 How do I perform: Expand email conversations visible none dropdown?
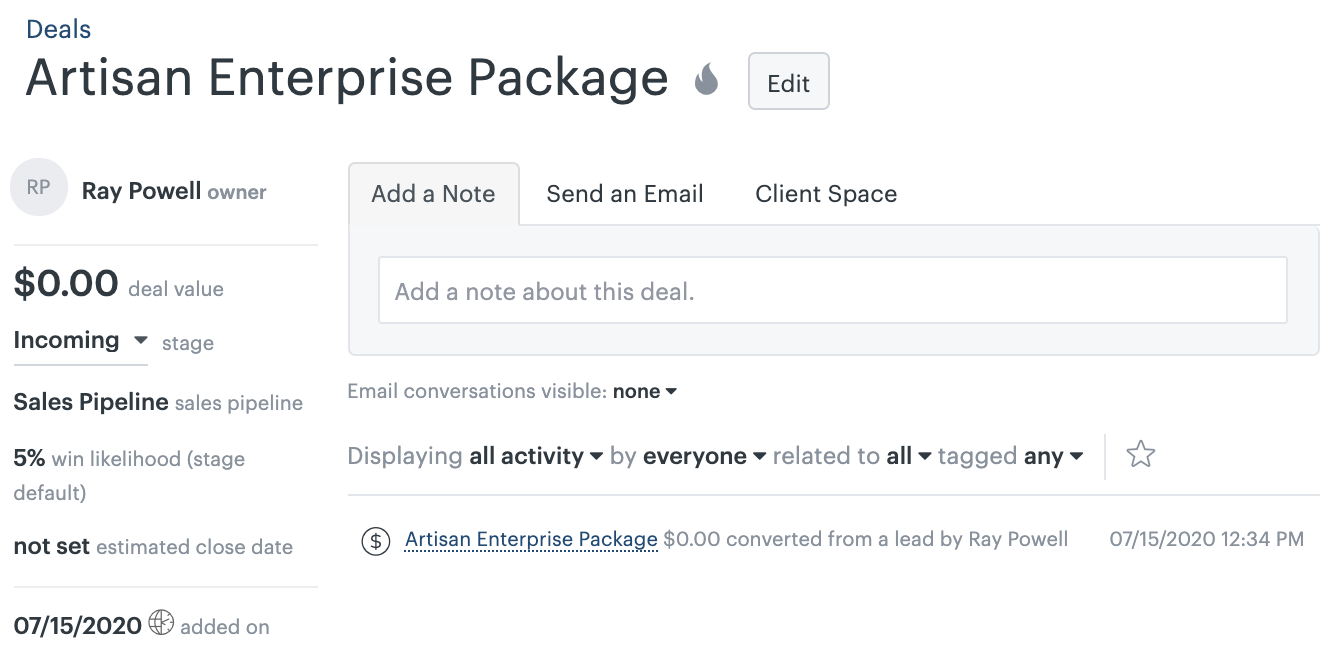click(645, 391)
